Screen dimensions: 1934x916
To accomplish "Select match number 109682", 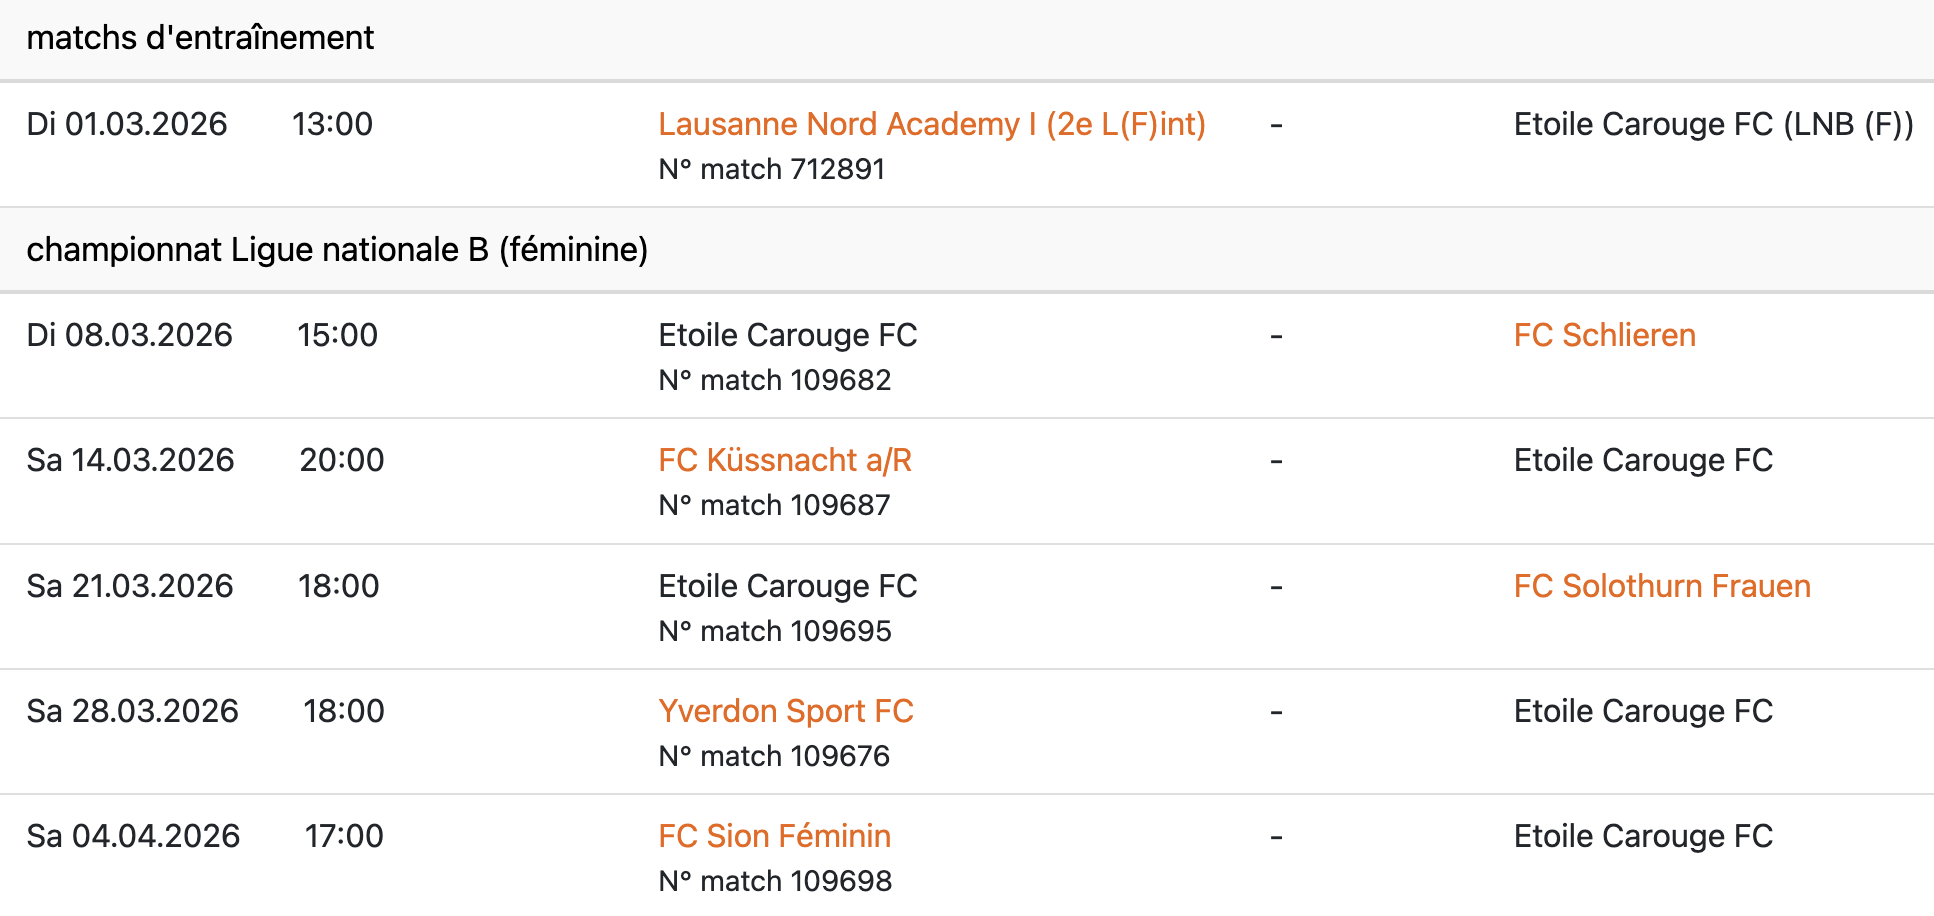I will [x=774, y=380].
